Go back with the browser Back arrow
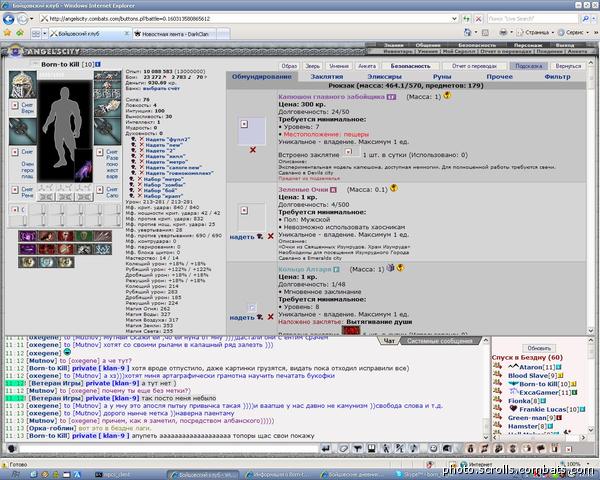The height and width of the screenshot is (480, 600). [x=8, y=19]
